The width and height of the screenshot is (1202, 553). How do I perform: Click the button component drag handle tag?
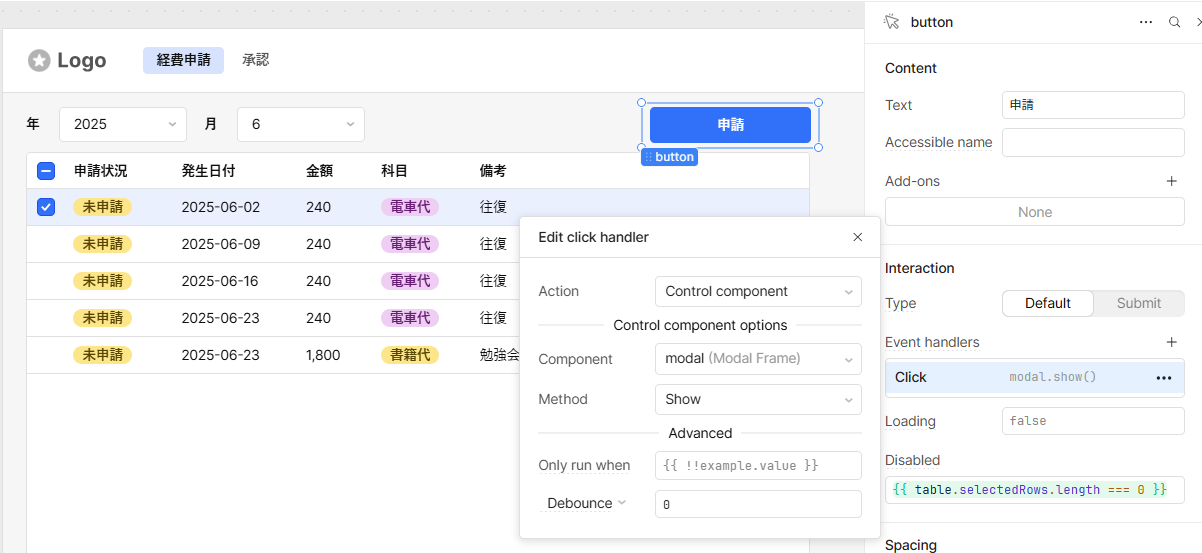(x=669, y=157)
